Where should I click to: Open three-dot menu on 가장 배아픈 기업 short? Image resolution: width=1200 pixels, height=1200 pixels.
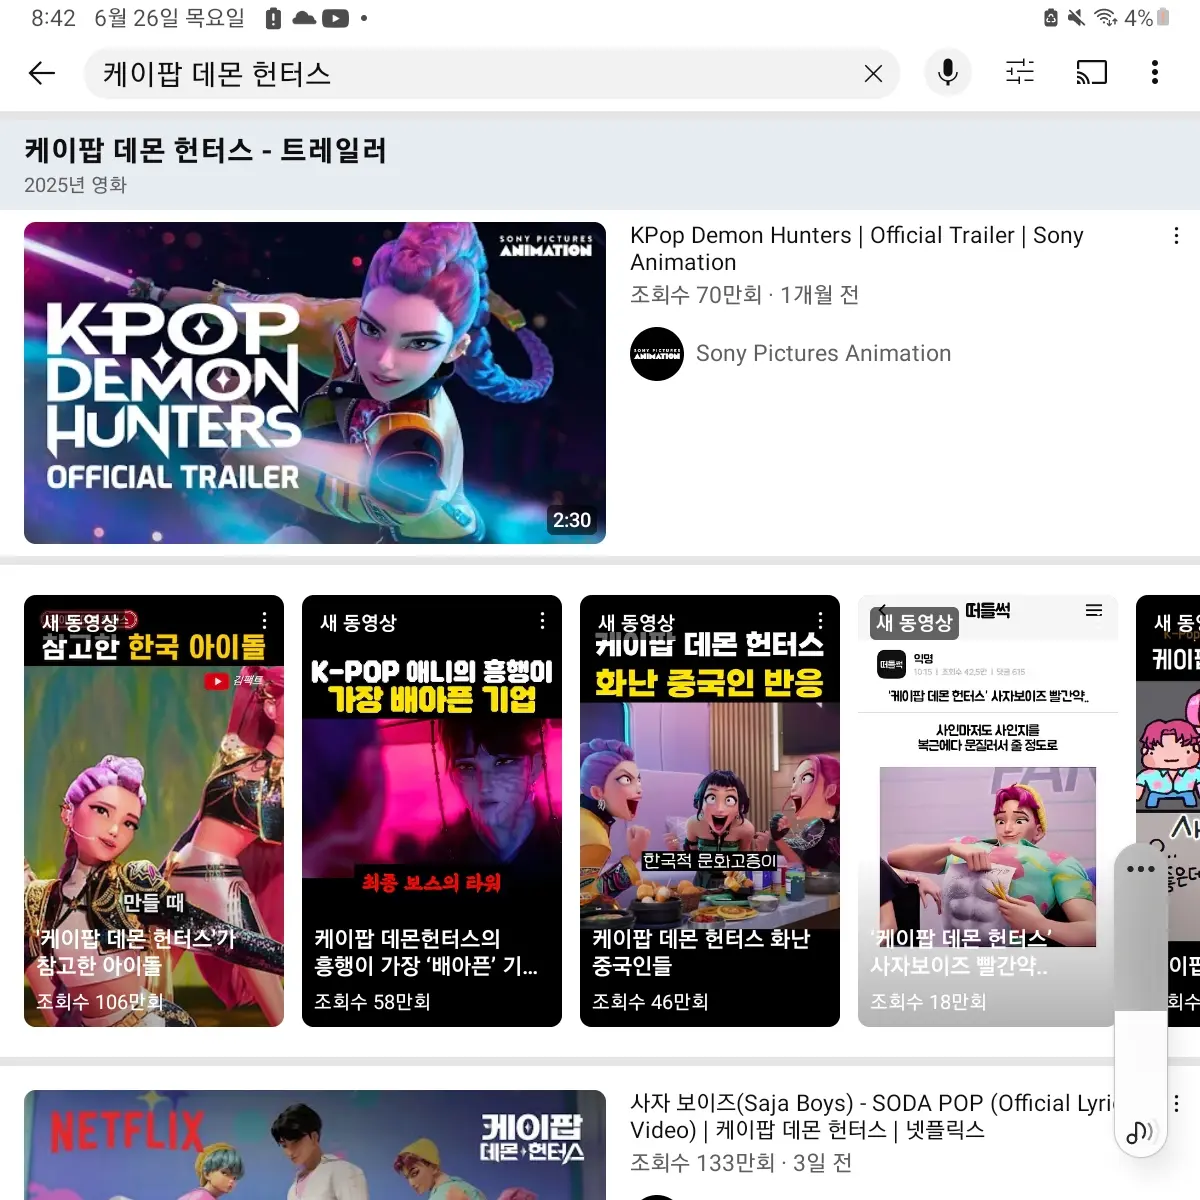[542, 620]
